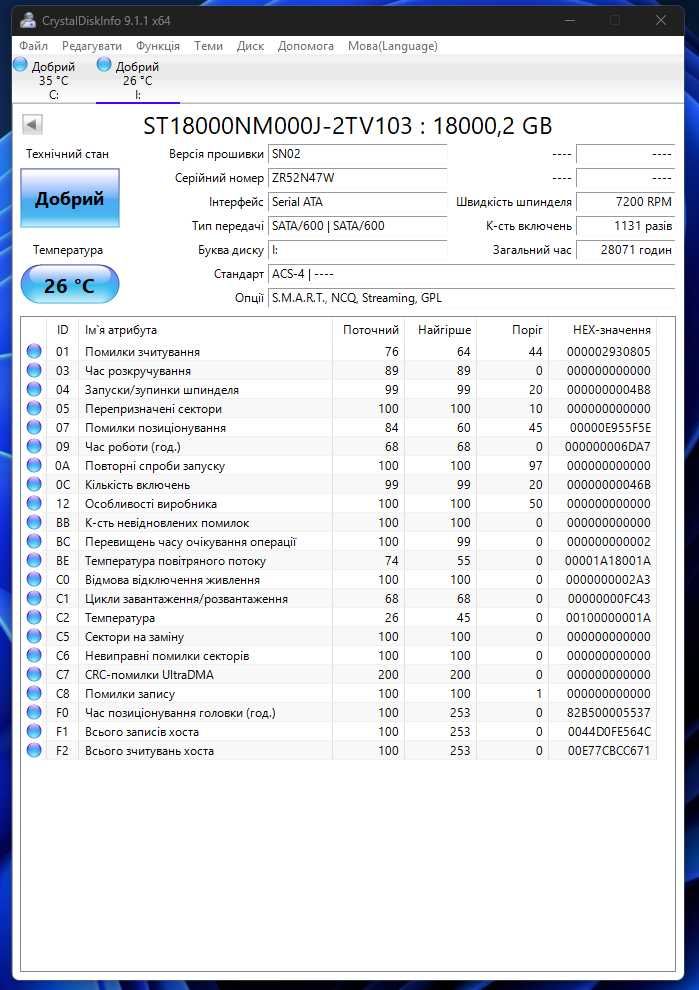The height and width of the screenshot is (990, 699).
Task: Click the CrystalDiskInfo app icon in title bar
Action: (x=27, y=20)
